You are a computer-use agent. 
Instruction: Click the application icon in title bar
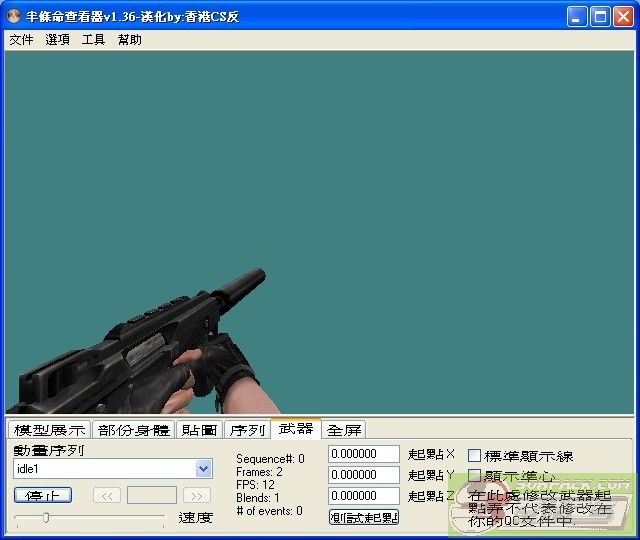click(x=14, y=16)
